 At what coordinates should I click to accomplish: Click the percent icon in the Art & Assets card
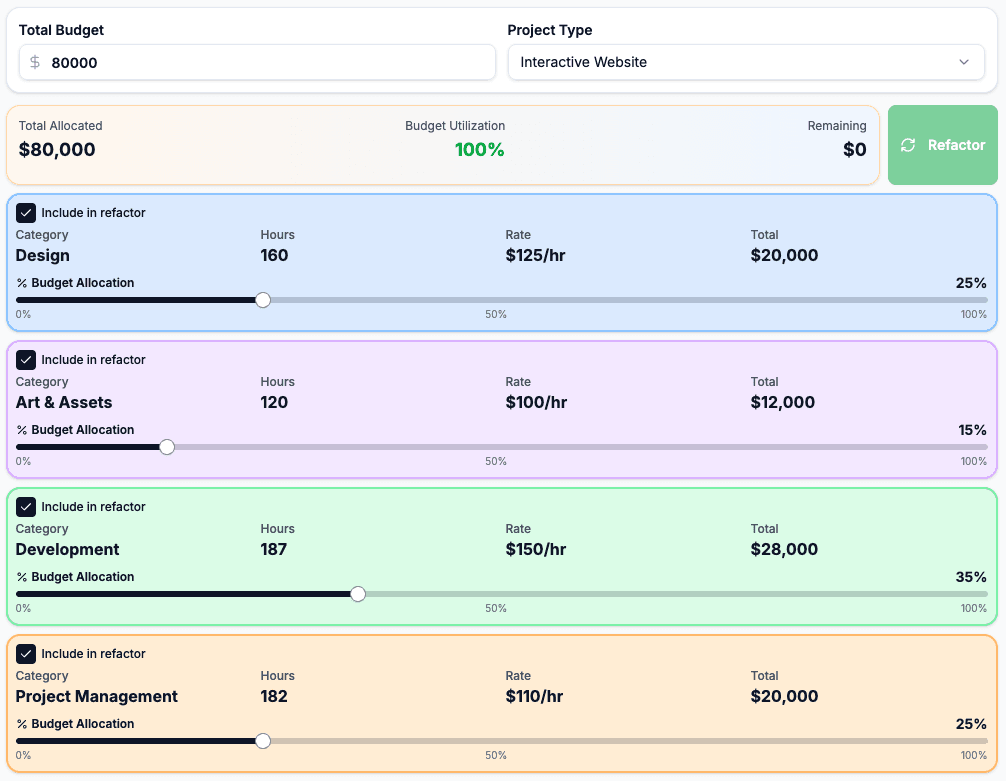[21, 430]
